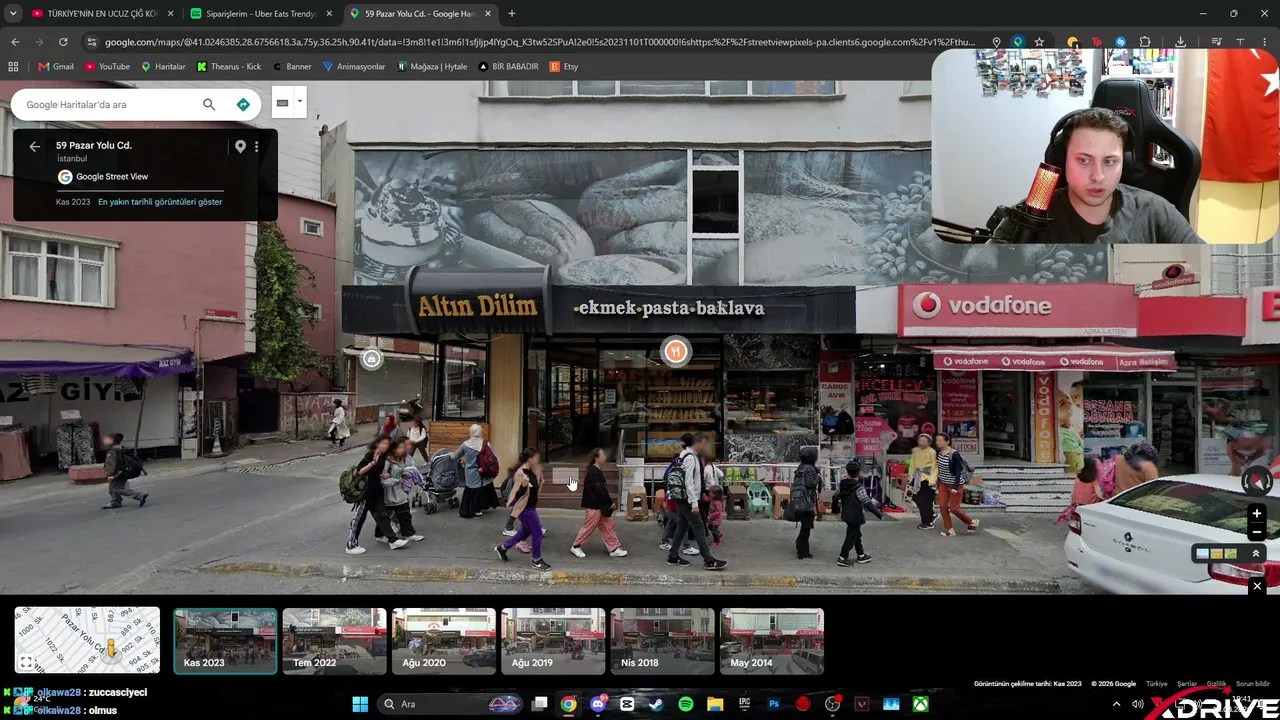Screen dimensions: 1280x720
Task: Open the Google apps grid in bookmarks bar
Action: pyautogui.click(x=13, y=67)
